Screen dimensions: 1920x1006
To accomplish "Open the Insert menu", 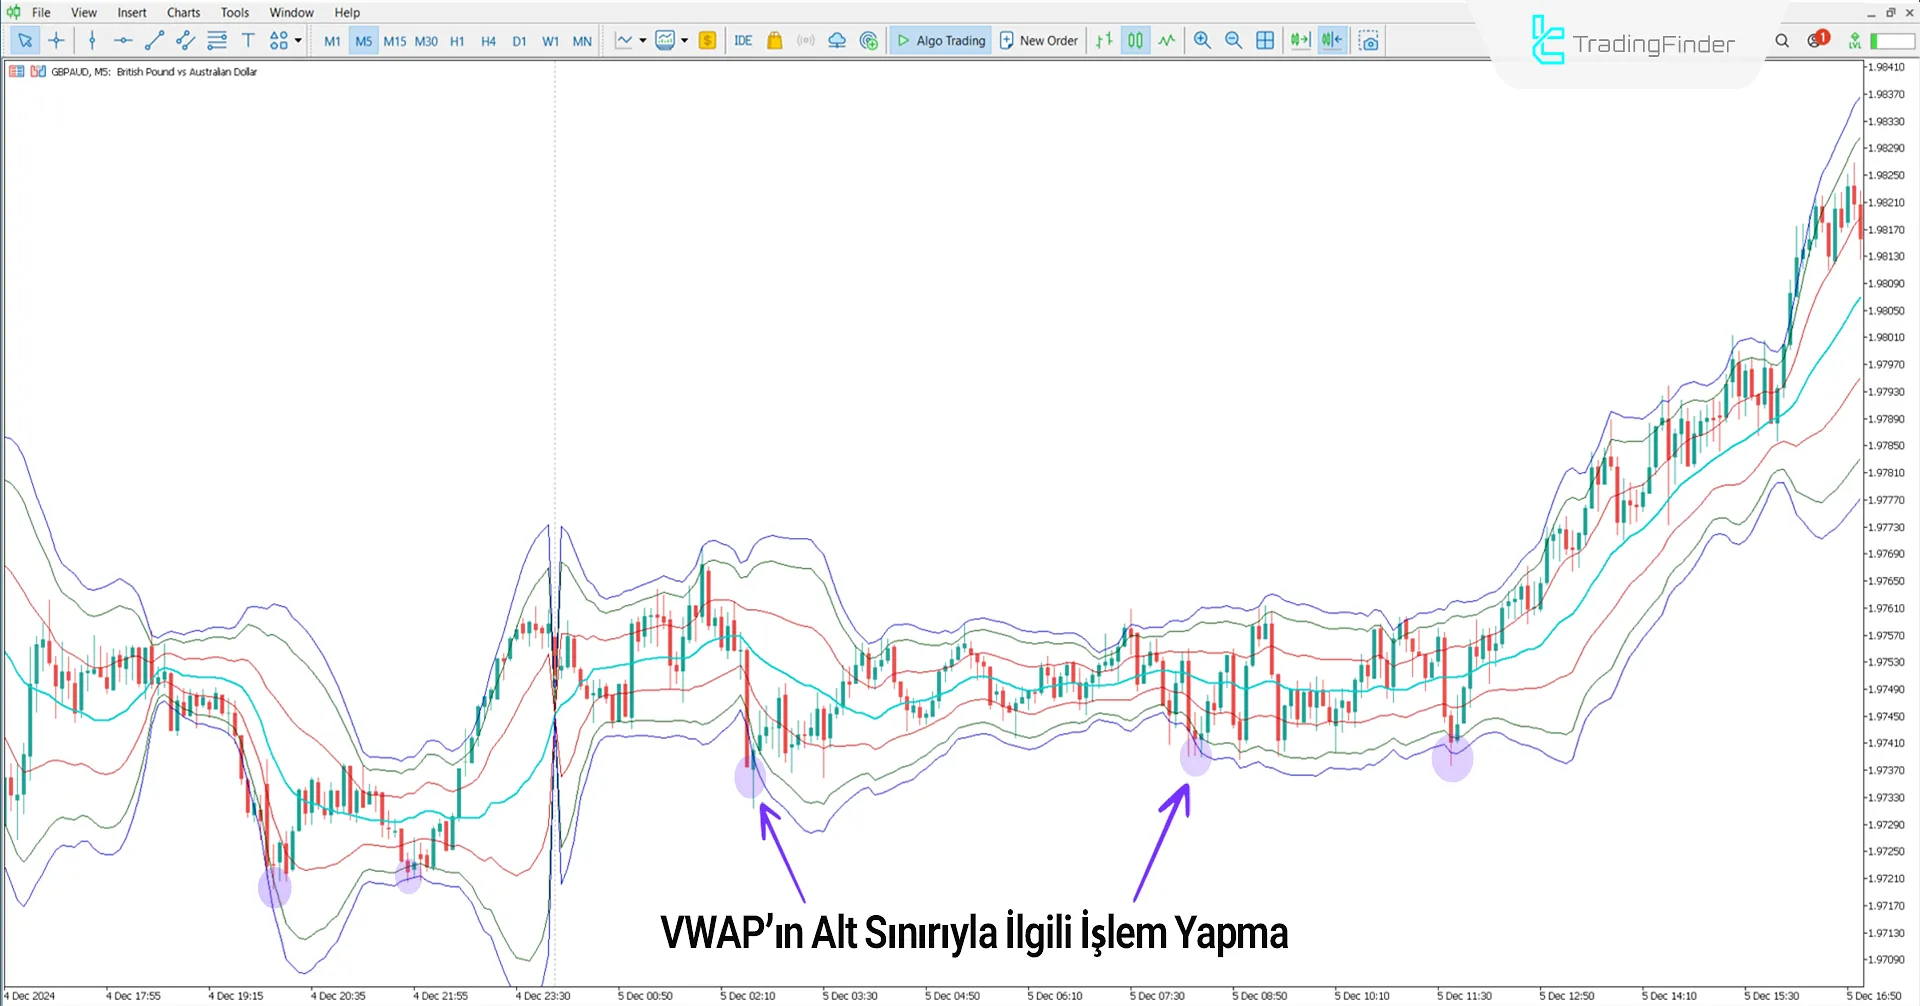I will 132,12.
